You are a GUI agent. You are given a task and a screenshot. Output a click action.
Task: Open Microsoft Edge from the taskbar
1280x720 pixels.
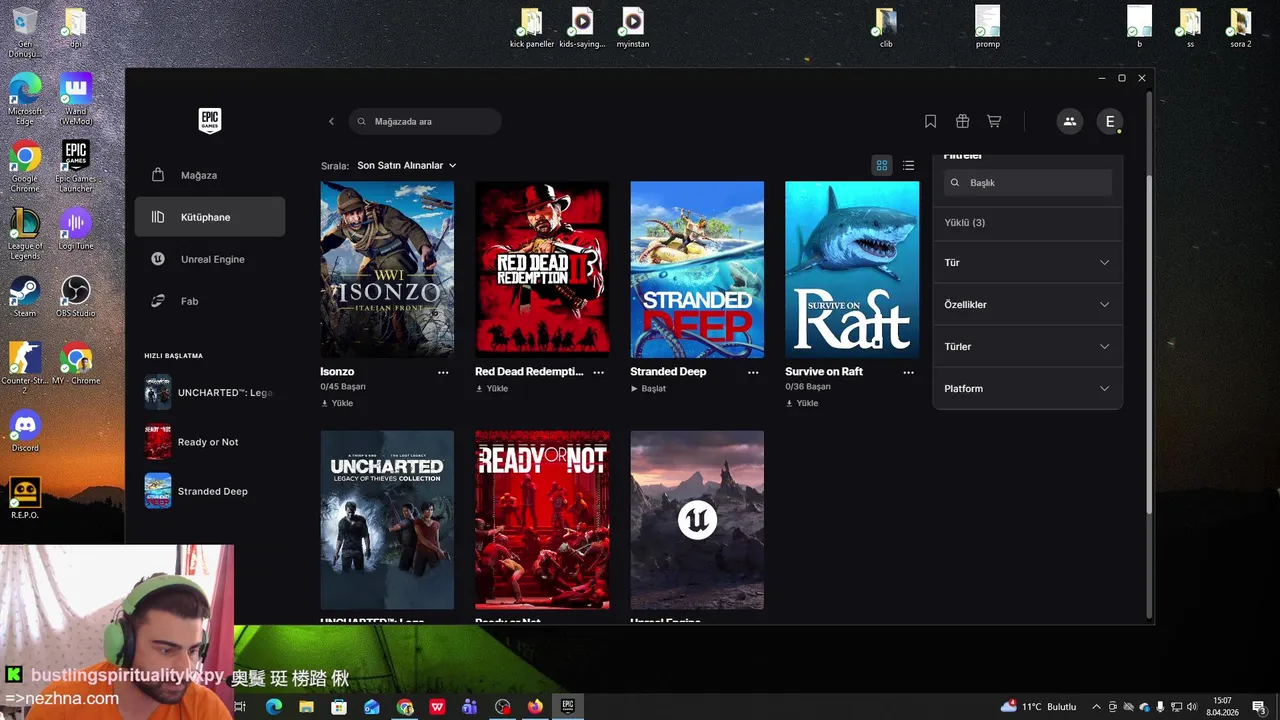coord(273,706)
